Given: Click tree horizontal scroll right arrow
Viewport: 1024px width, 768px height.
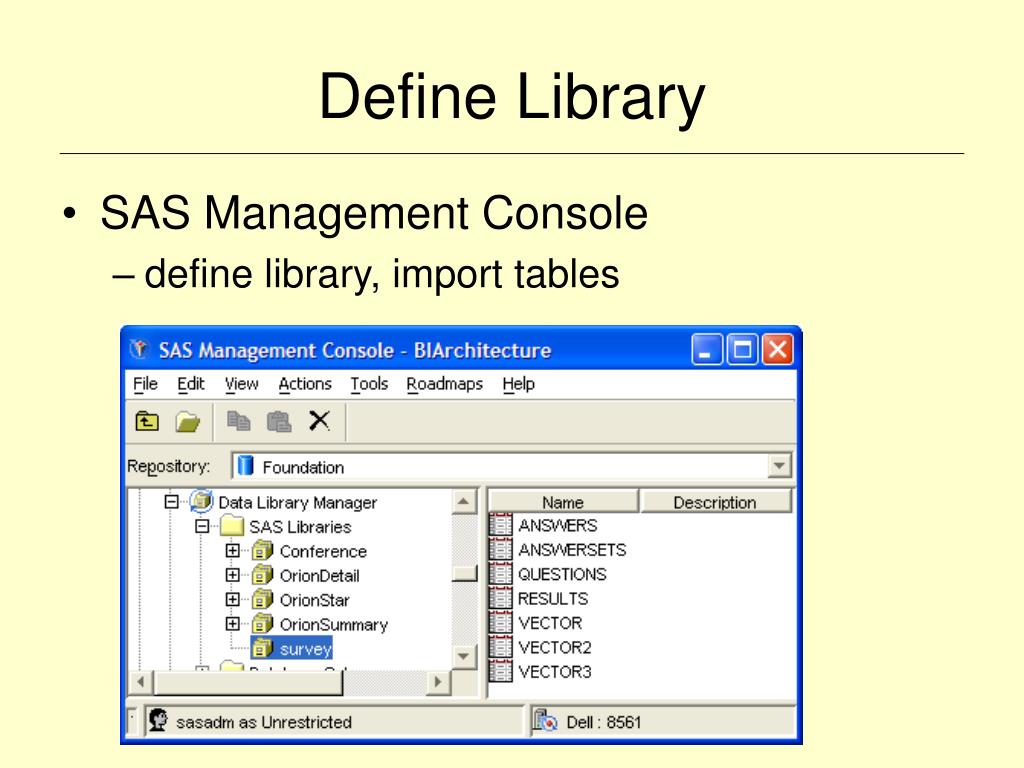Looking at the screenshot, I should coord(438,682).
